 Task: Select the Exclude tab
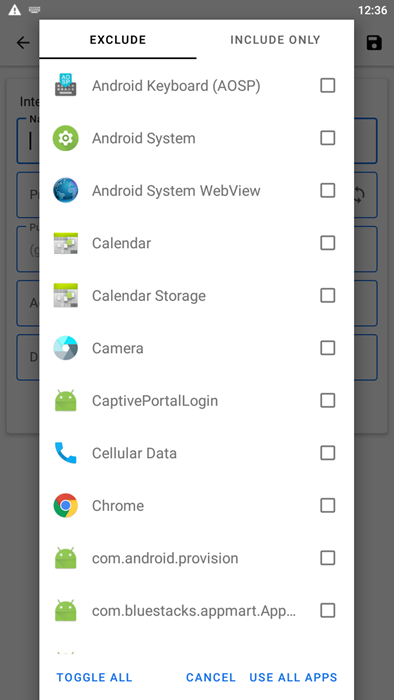[x=118, y=40]
